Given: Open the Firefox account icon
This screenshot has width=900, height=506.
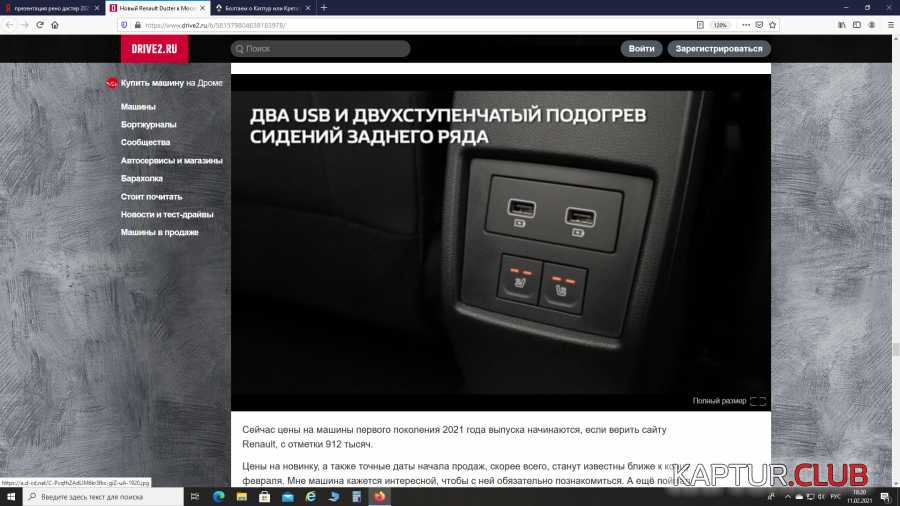Looking at the screenshot, I should click(x=872, y=25).
